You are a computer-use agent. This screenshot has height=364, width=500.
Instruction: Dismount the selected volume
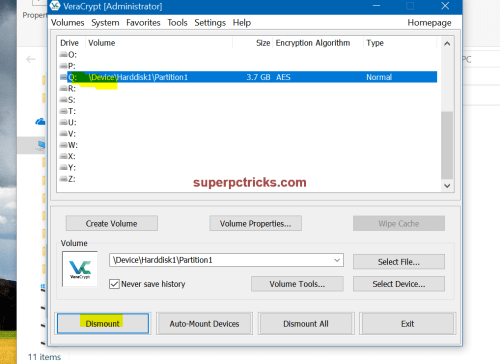[103, 323]
